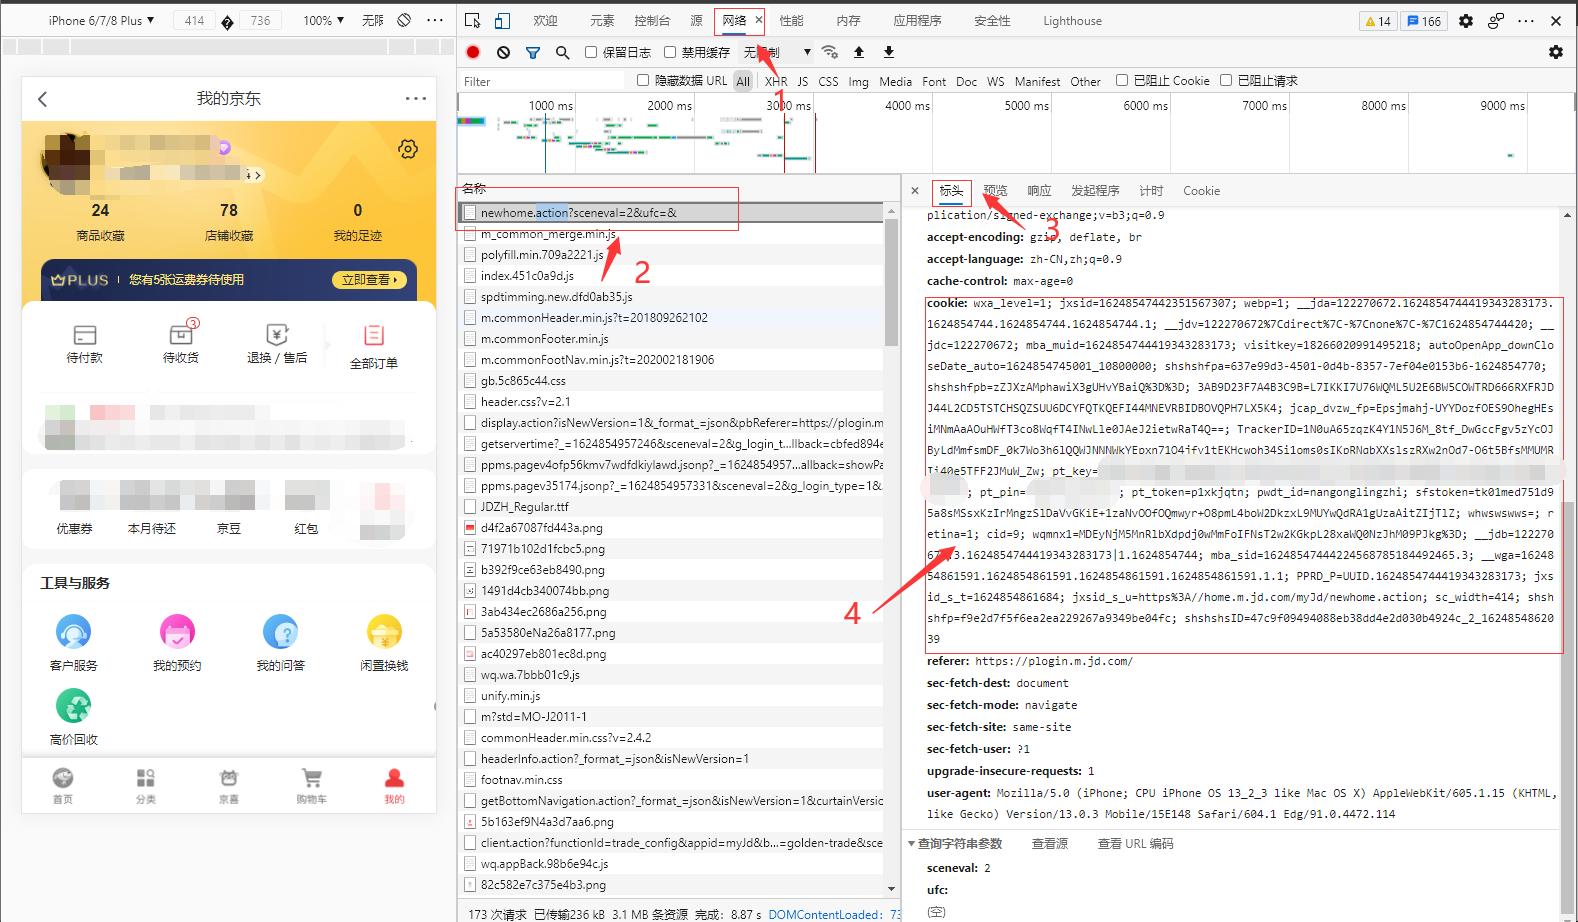1578x922 pixels.
Task: Open network search magnifier
Action: 562,52
